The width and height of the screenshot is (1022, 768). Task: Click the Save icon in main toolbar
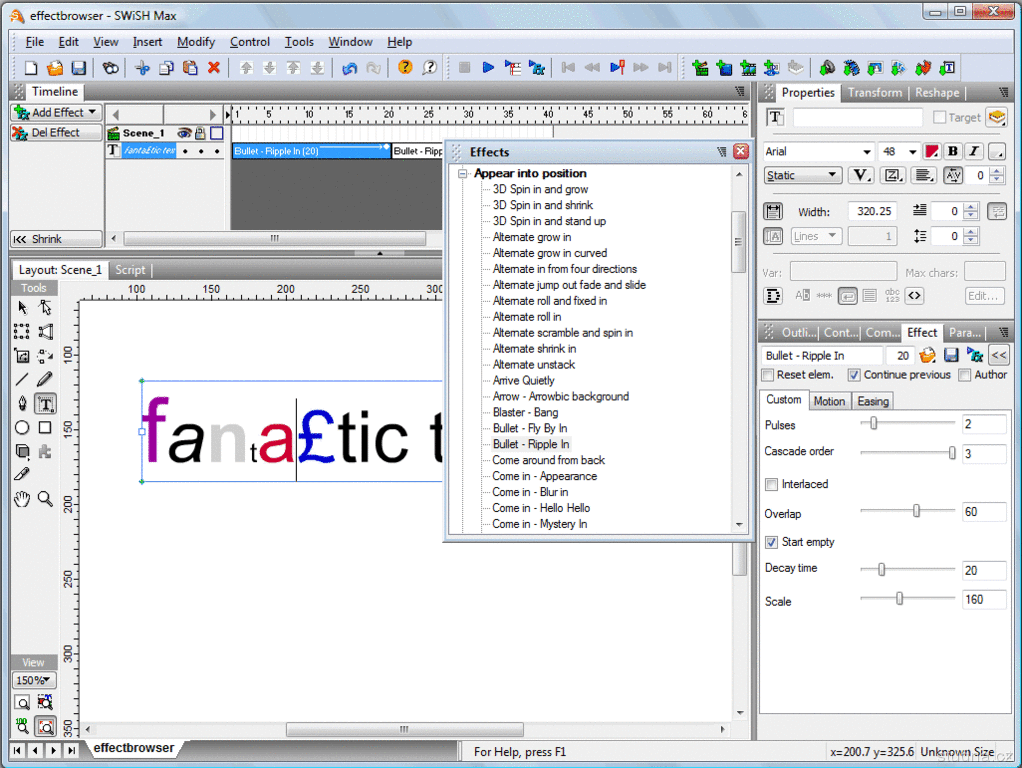(x=79, y=68)
